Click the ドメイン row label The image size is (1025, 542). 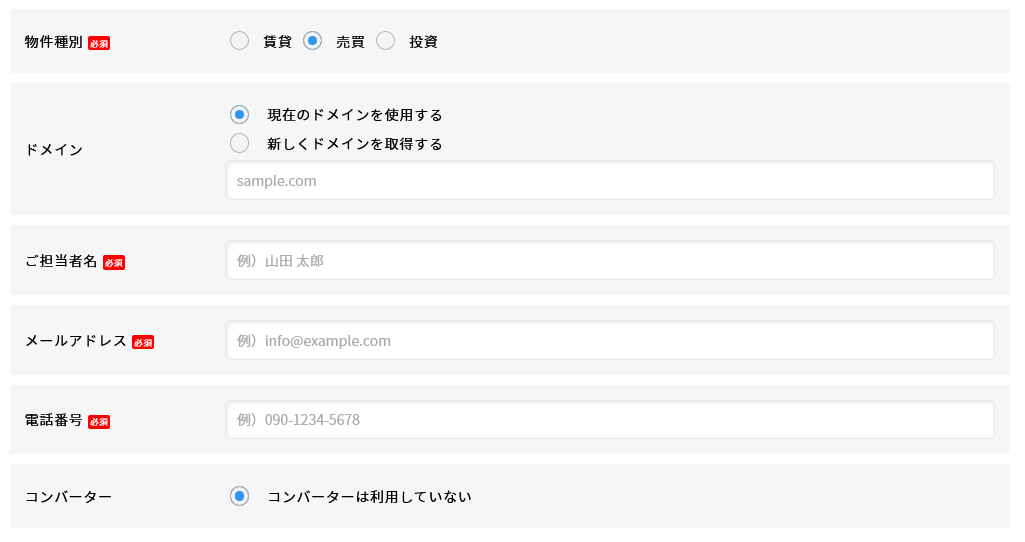point(53,150)
